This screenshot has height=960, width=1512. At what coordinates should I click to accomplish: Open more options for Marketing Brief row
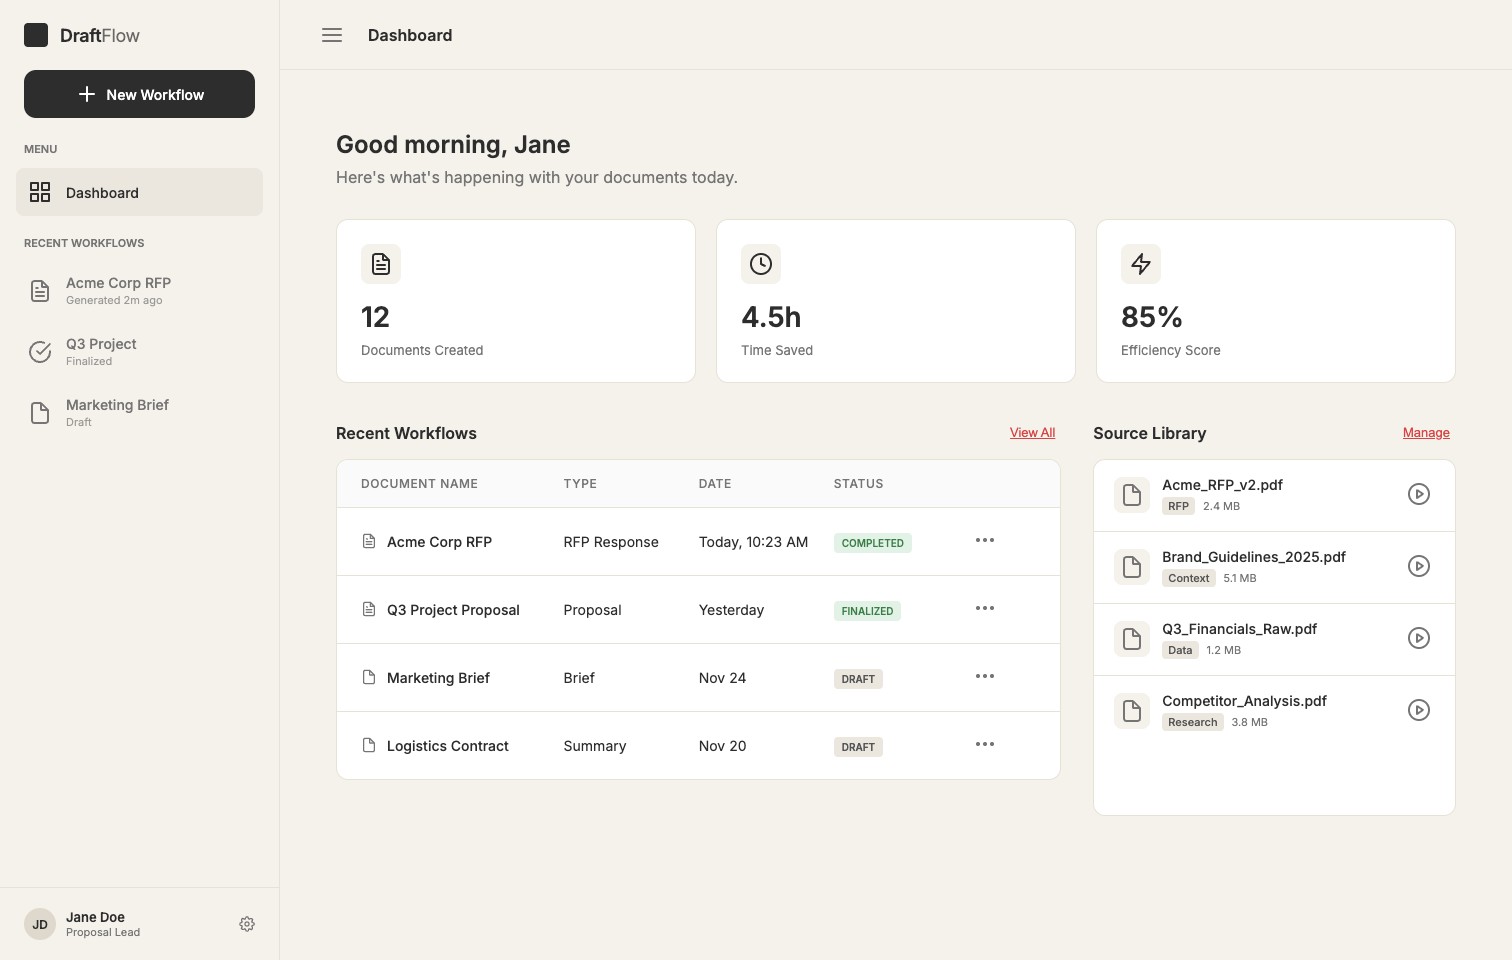[x=985, y=676]
